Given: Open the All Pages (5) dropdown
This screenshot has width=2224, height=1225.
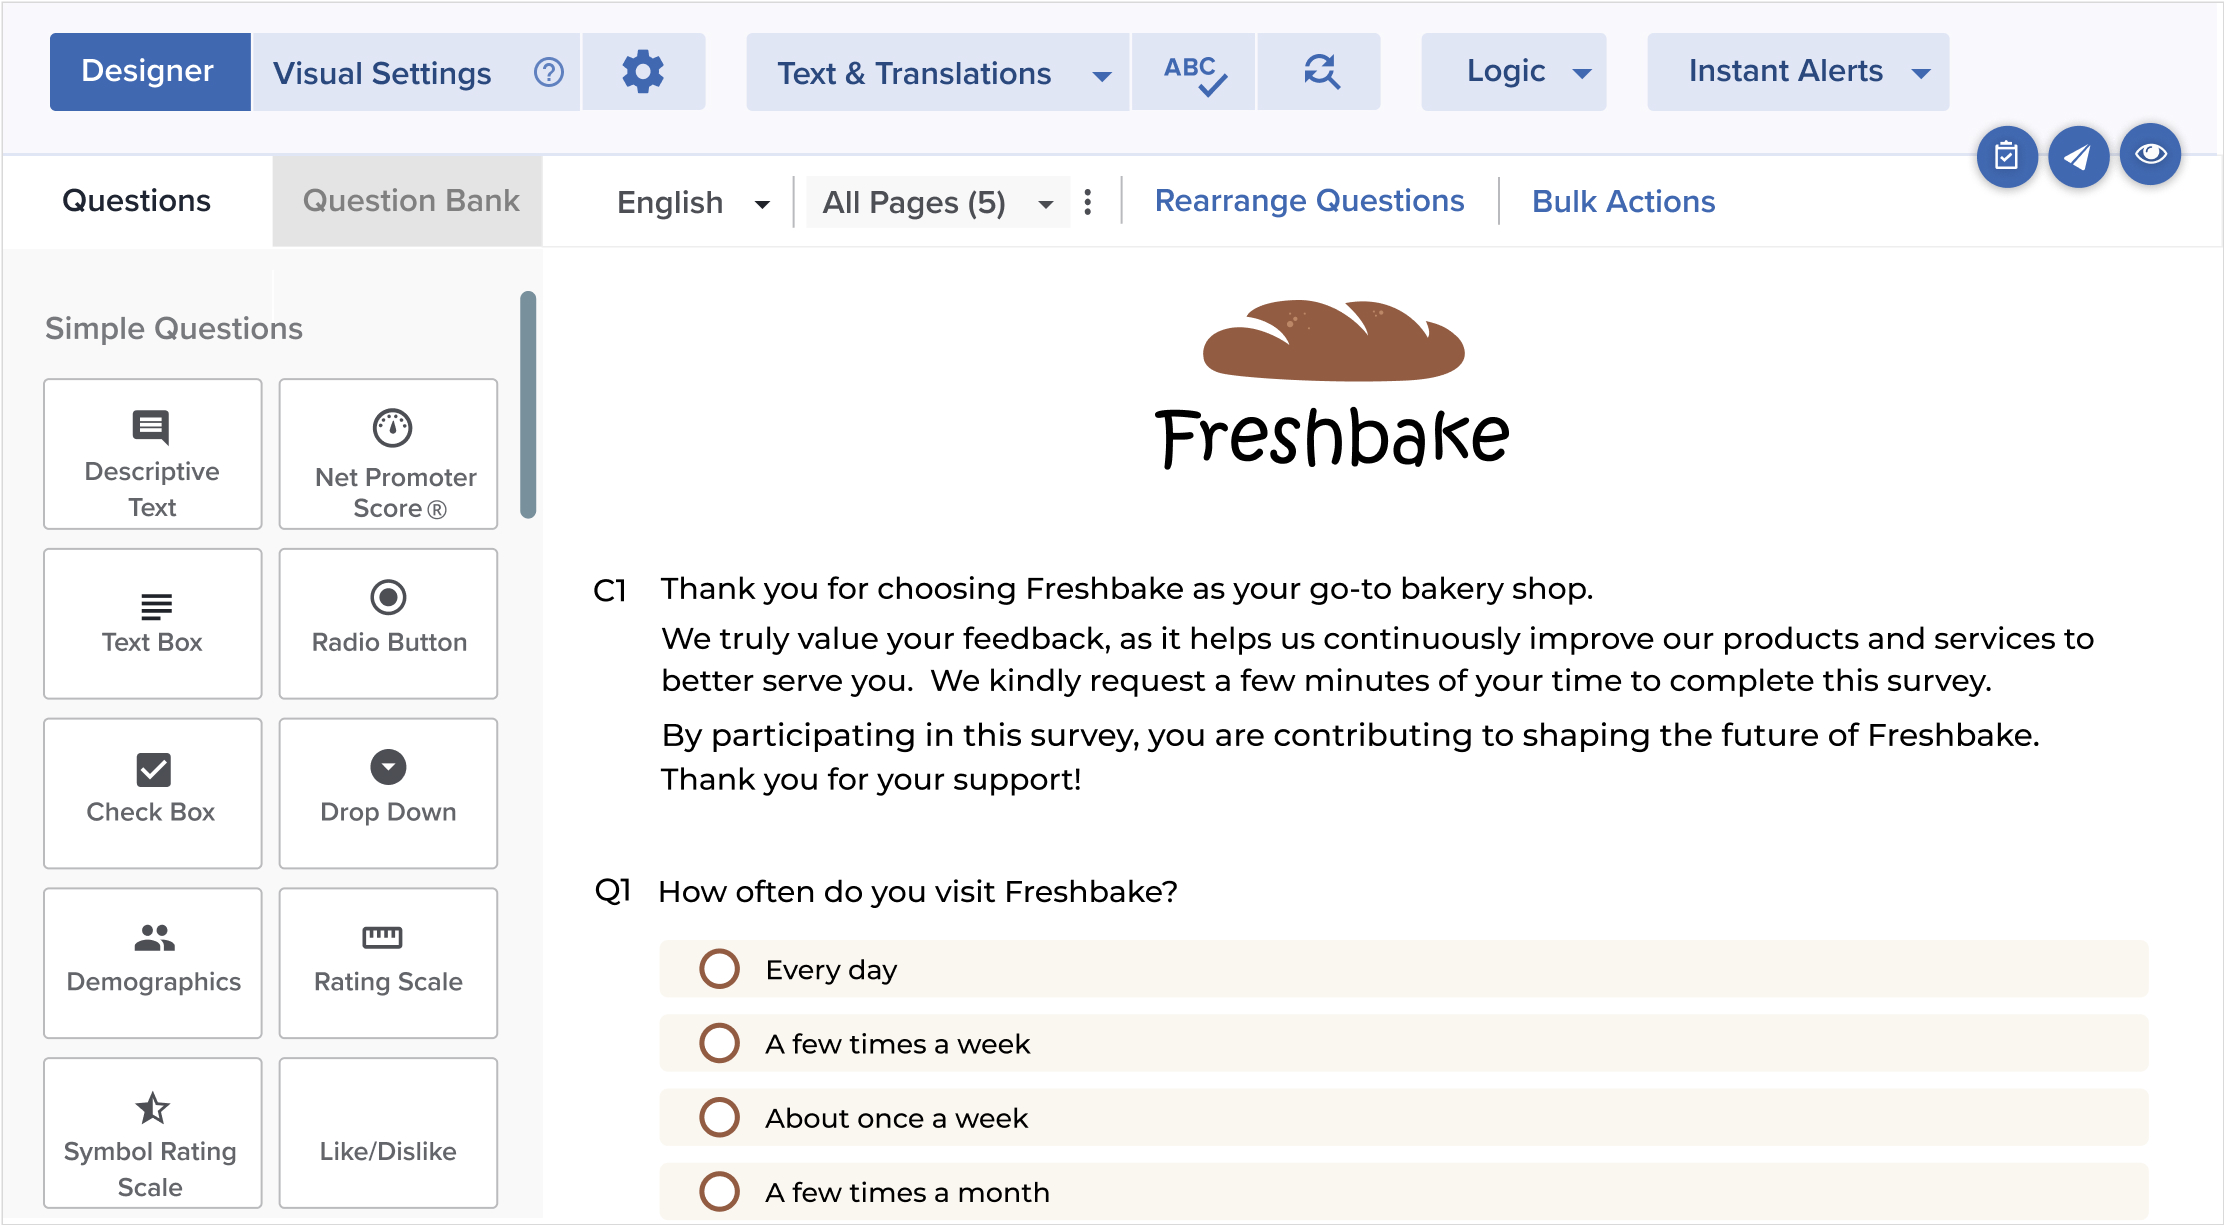Looking at the screenshot, I should click(x=937, y=202).
